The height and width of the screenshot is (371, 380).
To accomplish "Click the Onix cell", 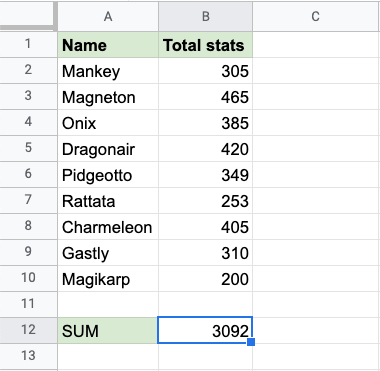I will (108, 123).
